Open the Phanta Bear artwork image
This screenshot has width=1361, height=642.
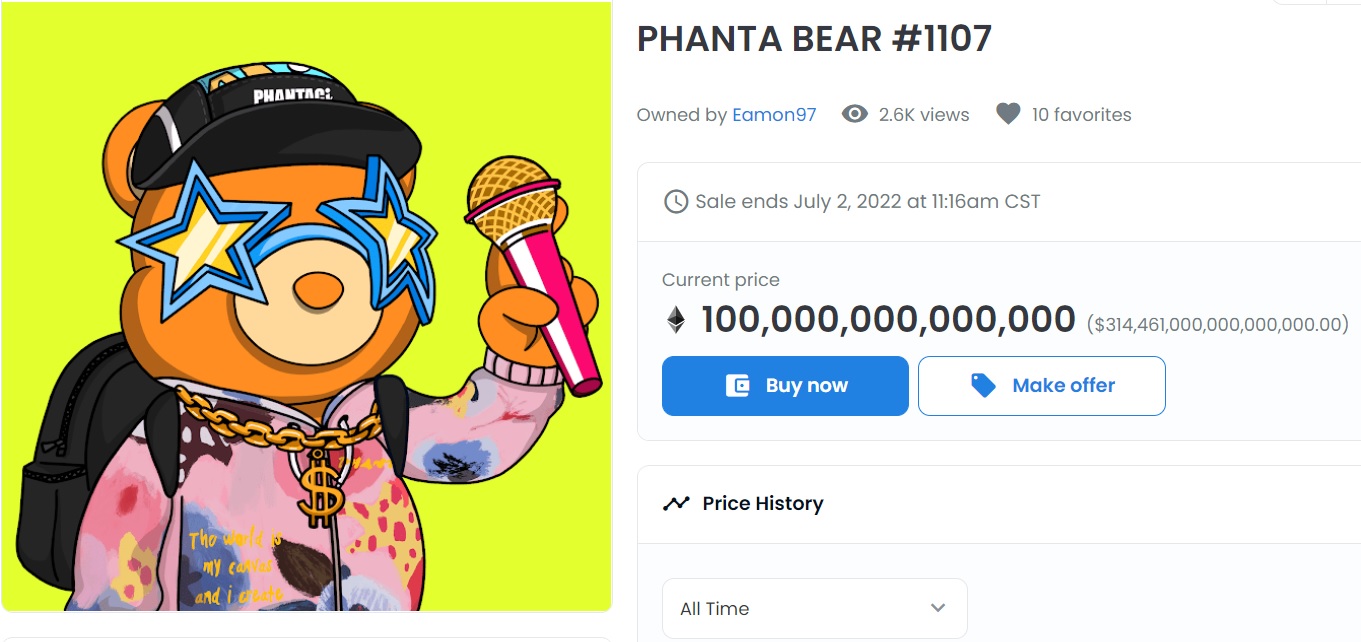[306, 306]
